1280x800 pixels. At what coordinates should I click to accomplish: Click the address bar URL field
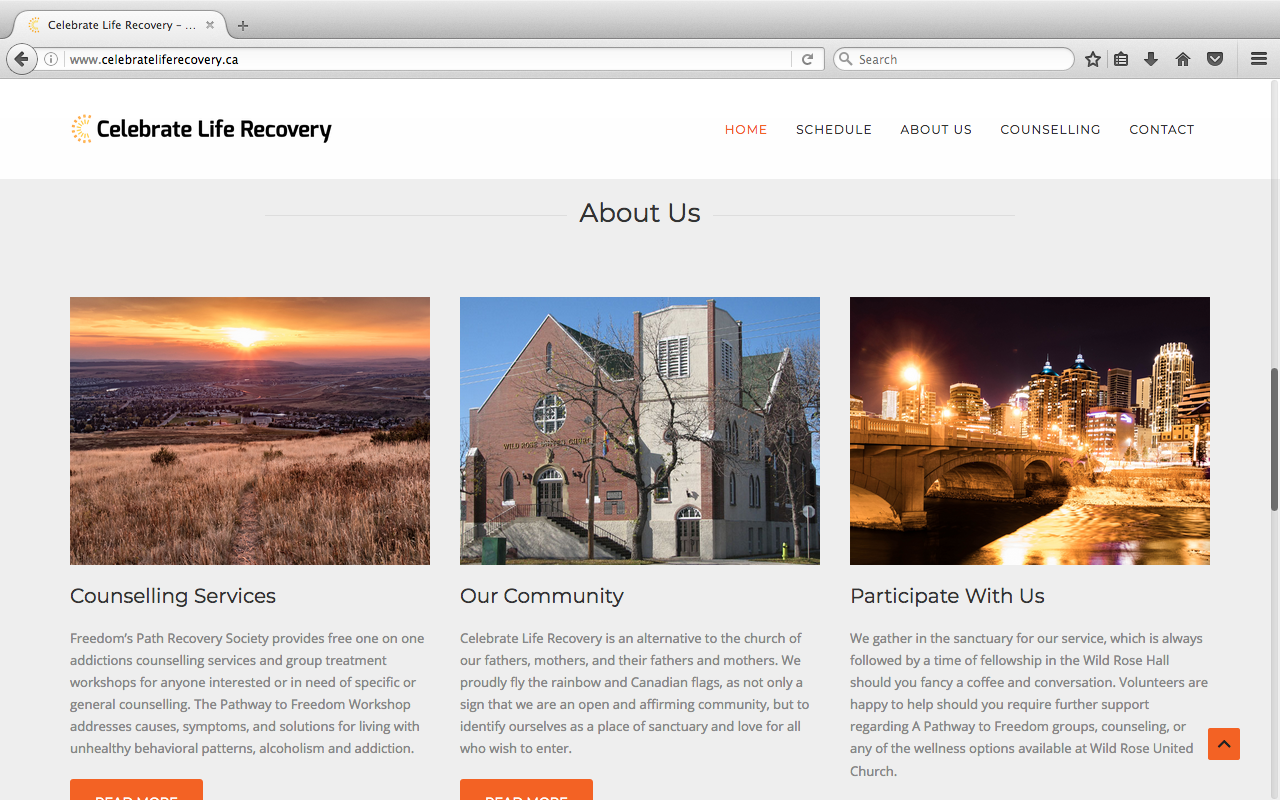[428, 59]
